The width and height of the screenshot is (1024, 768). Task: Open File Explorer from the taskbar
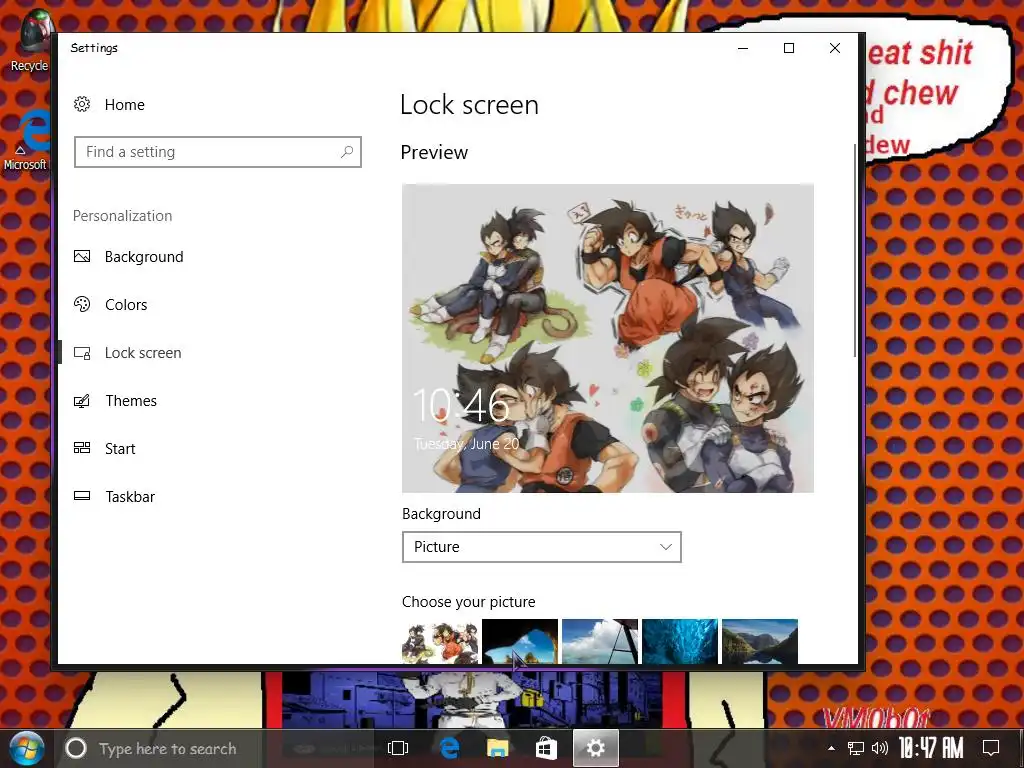pos(497,748)
